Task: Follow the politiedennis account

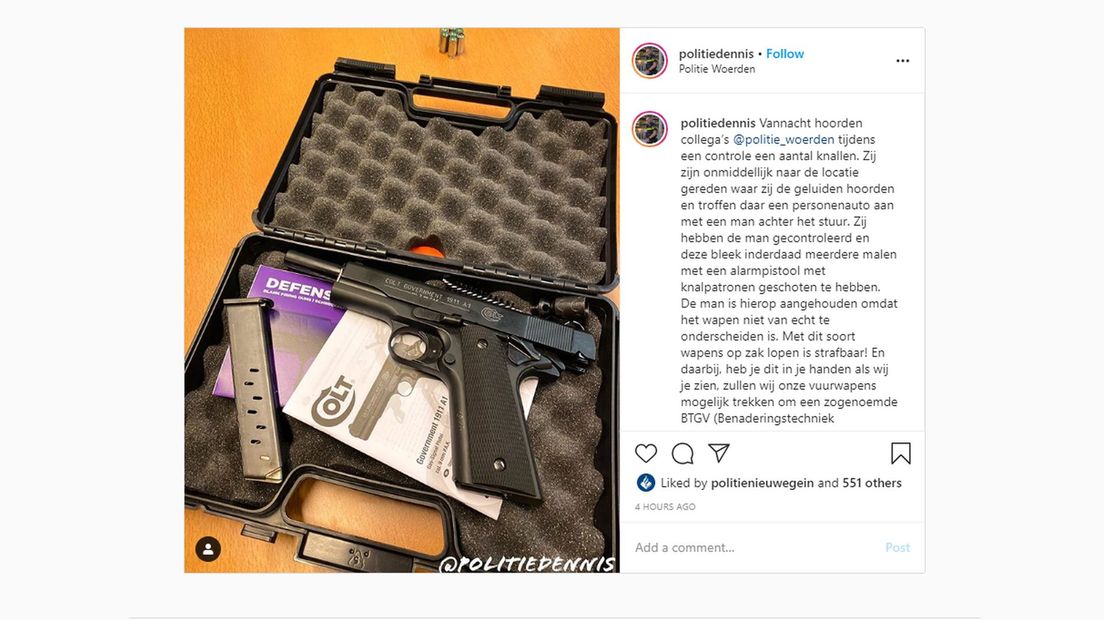Action: (784, 53)
